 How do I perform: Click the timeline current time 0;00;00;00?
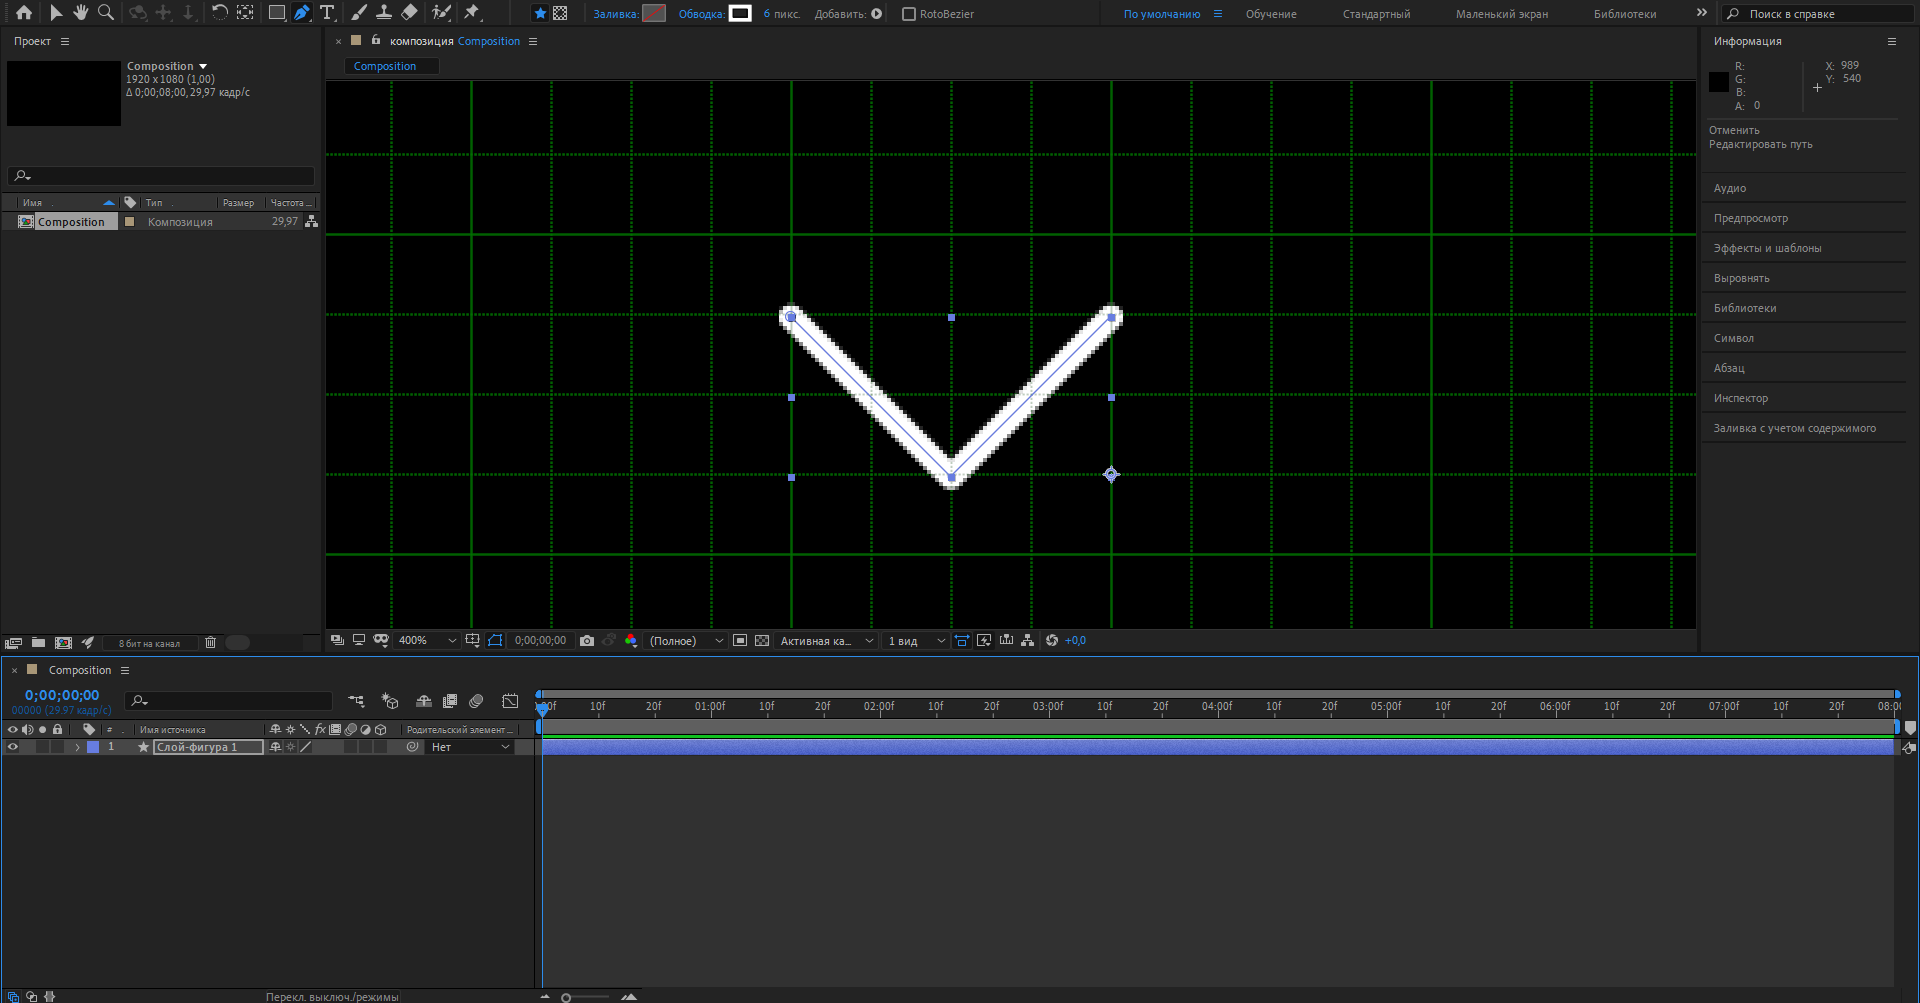[62, 695]
